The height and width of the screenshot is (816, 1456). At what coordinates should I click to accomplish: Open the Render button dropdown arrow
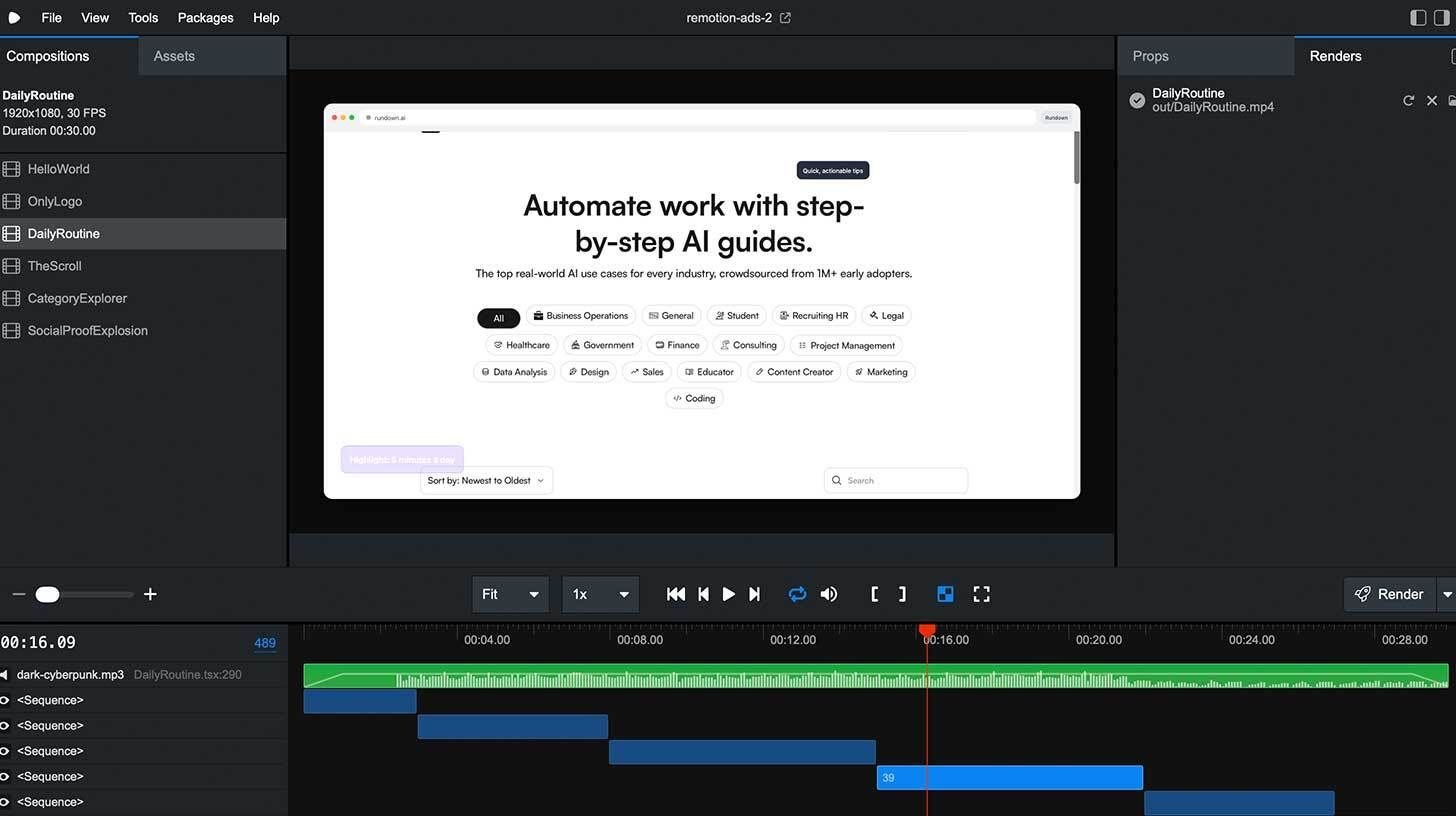tap(1447, 594)
